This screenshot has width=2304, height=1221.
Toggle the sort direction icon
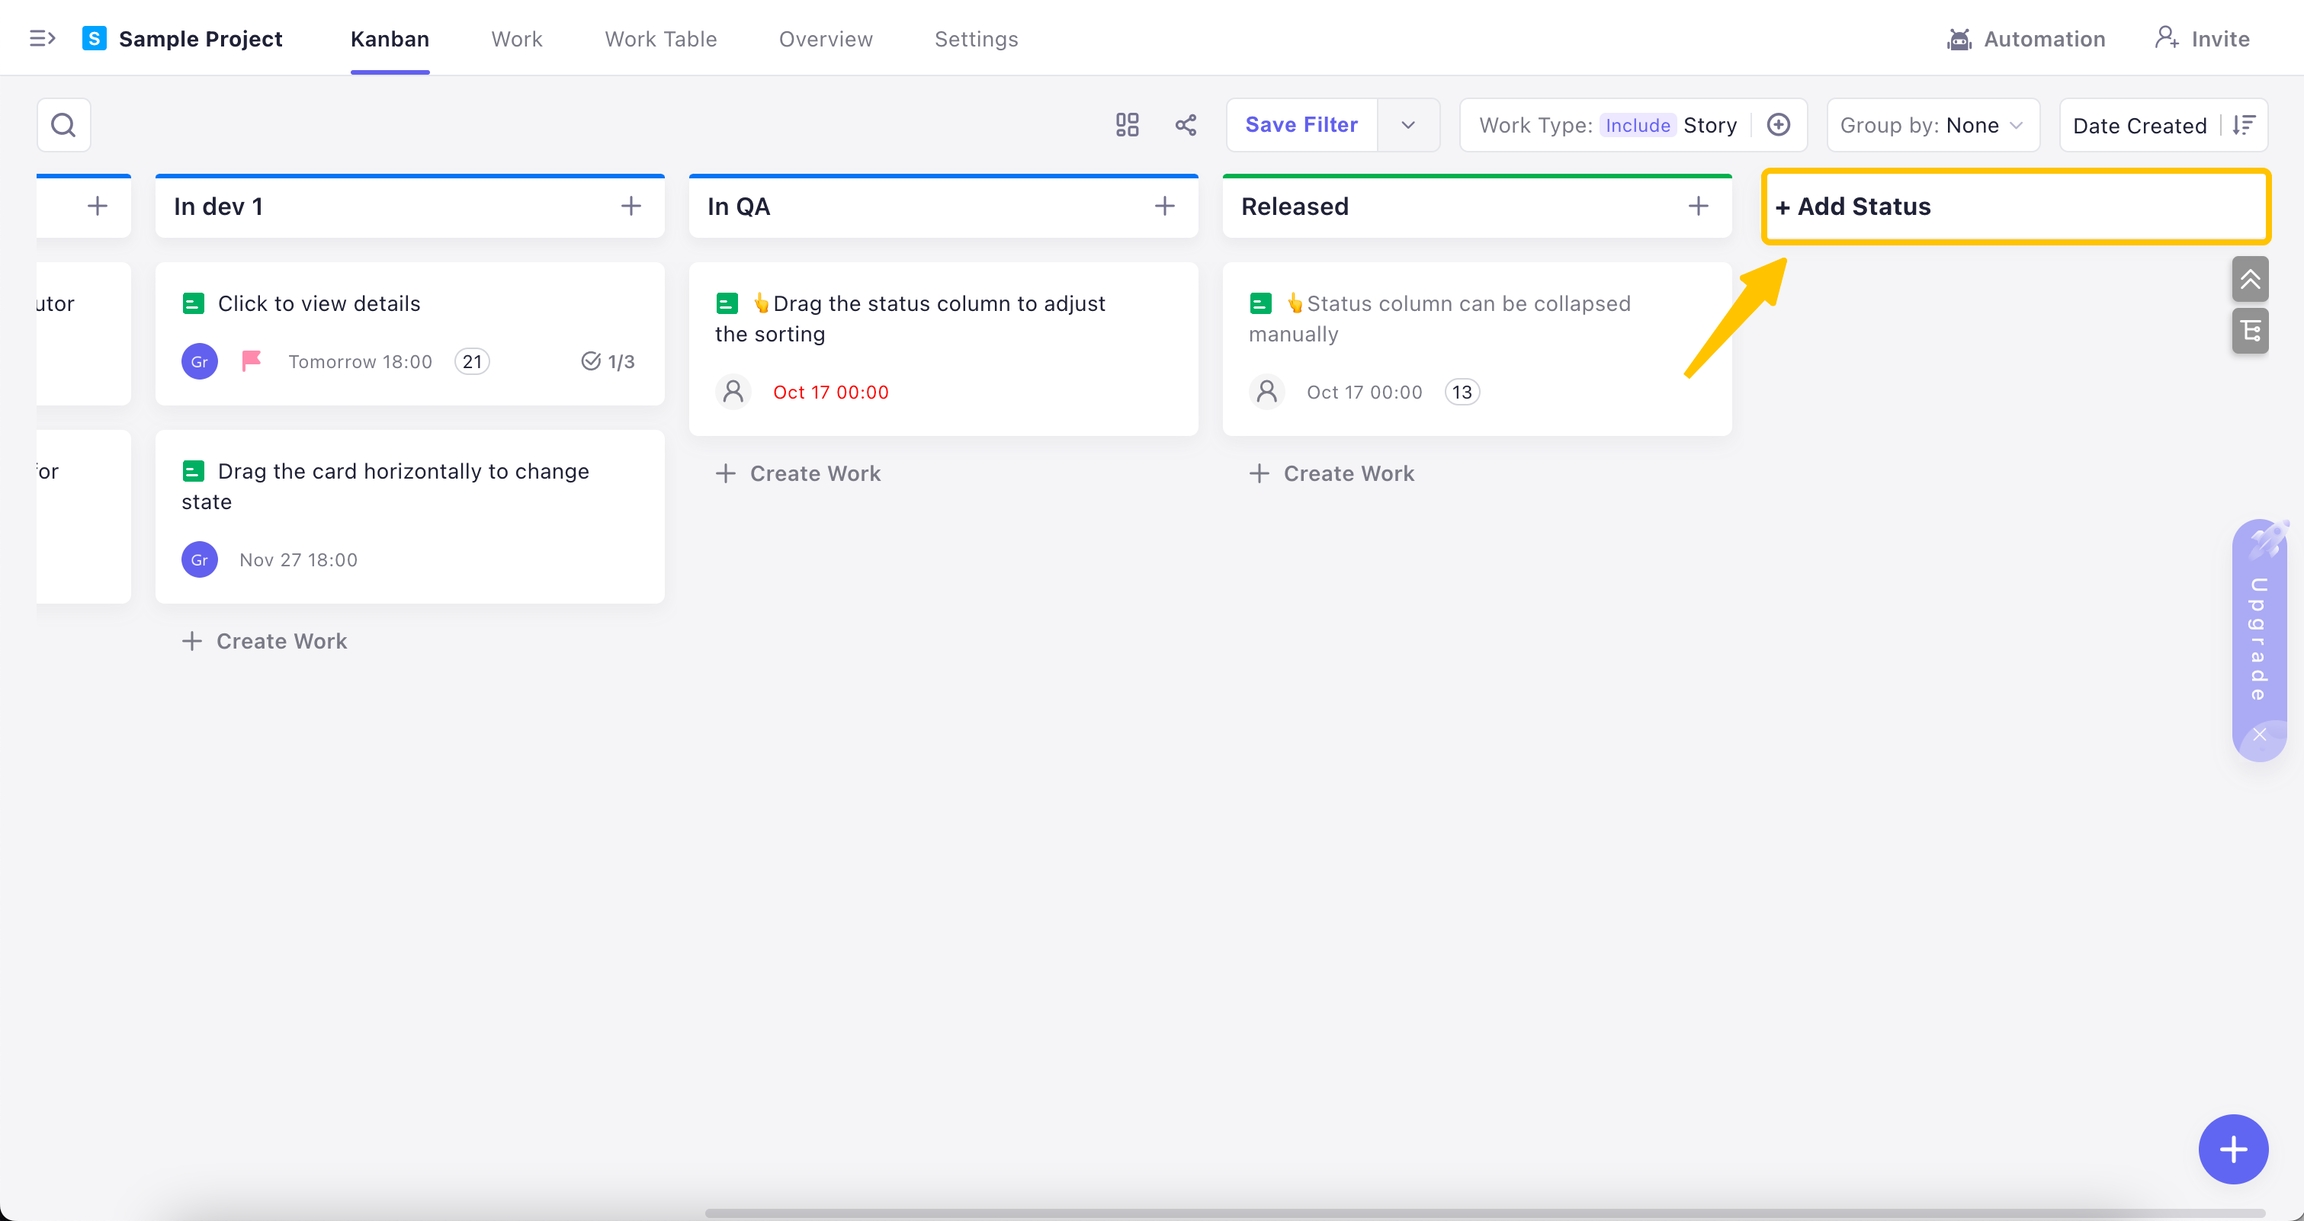pos(2244,125)
